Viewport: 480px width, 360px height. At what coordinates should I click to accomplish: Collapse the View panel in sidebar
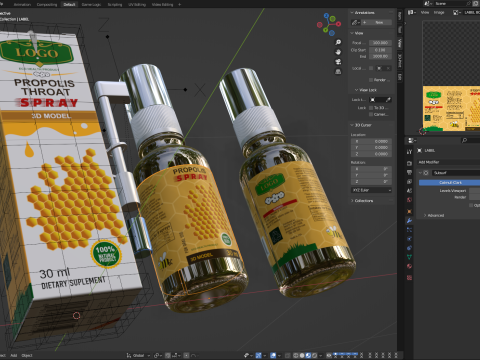tap(352, 33)
